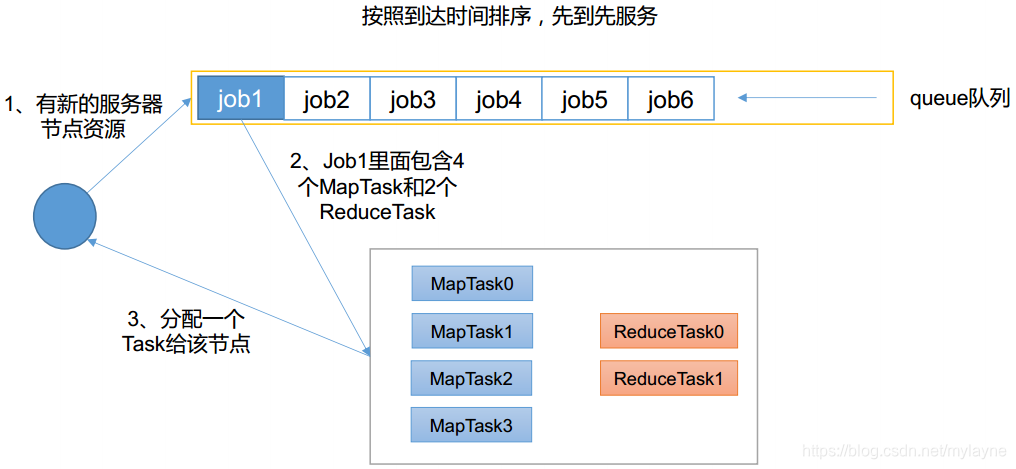Click the MapTask2 block
This screenshot has width=1016, height=469.
click(x=471, y=378)
